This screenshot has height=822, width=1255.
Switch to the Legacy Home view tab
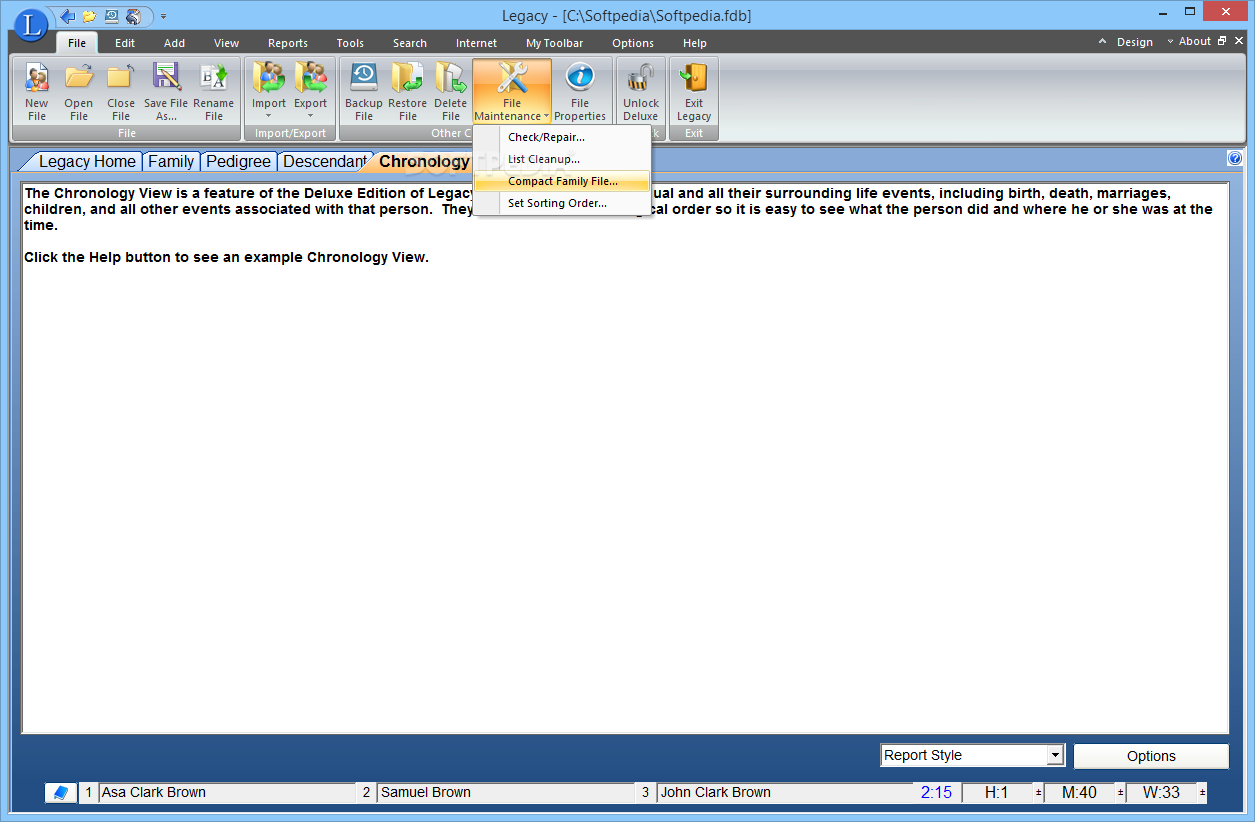coord(87,161)
